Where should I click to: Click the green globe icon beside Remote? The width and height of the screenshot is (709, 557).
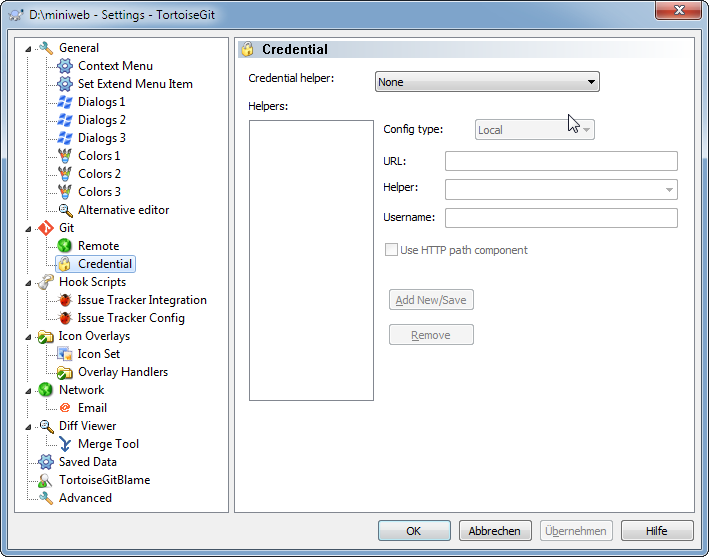65,246
